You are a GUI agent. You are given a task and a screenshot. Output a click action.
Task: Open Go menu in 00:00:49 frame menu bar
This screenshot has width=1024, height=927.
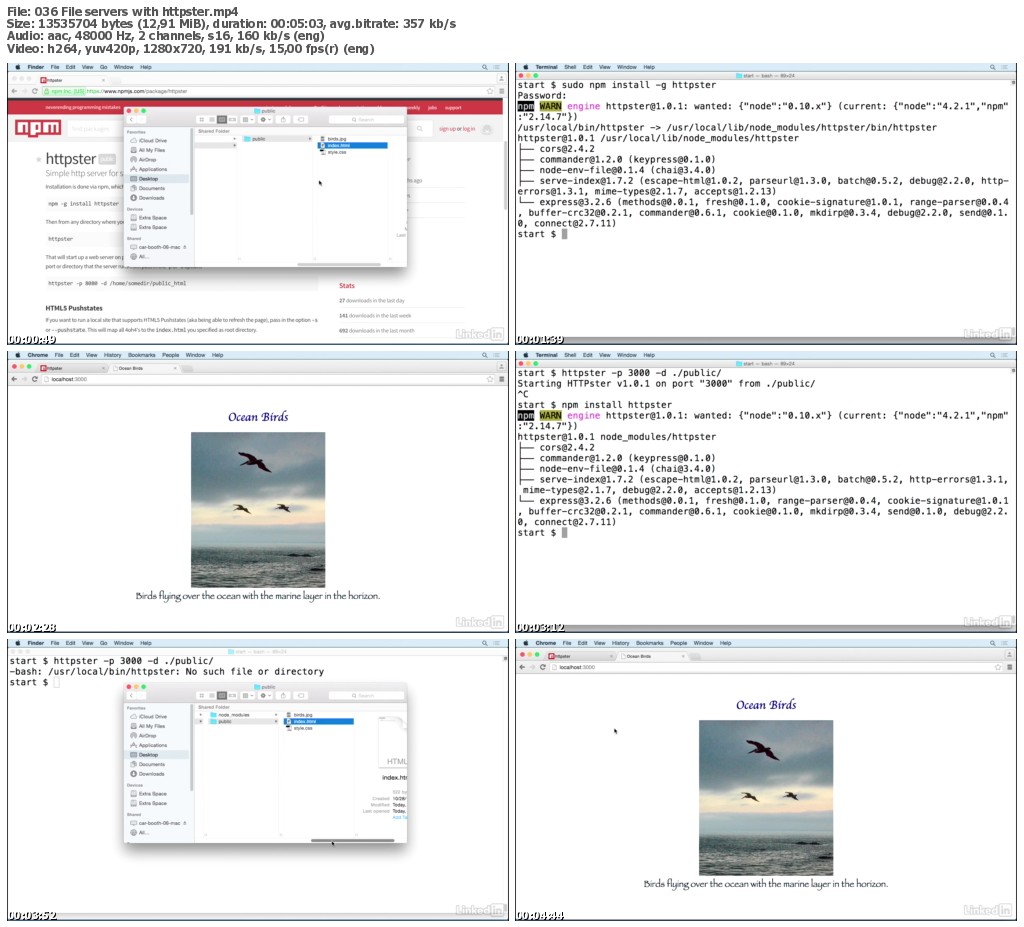pyautogui.click(x=103, y=67)
